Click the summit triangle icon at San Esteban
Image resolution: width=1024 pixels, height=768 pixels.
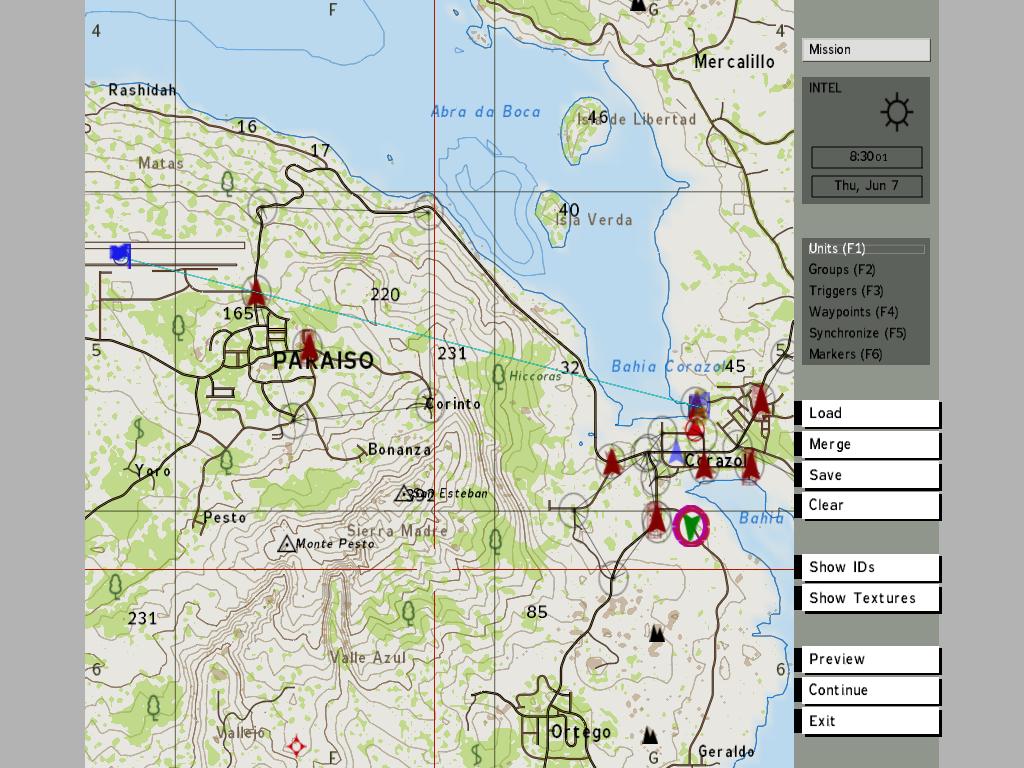404,494
